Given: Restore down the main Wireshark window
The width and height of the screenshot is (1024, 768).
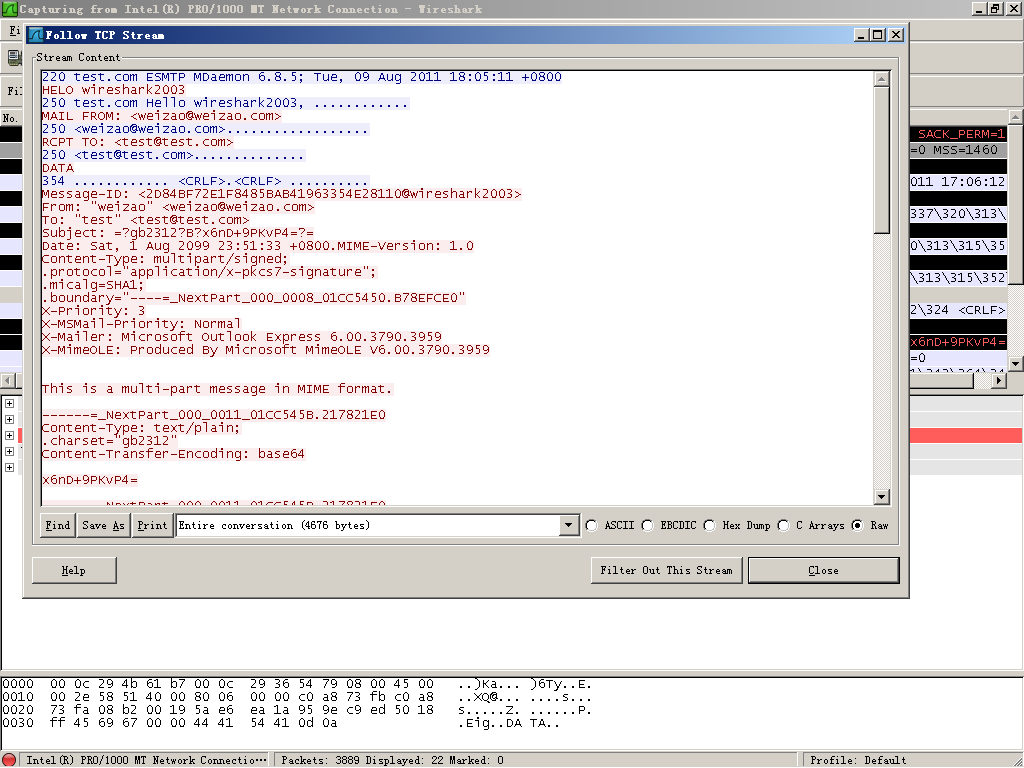Looking at the screenshot, I should [995, 9].
